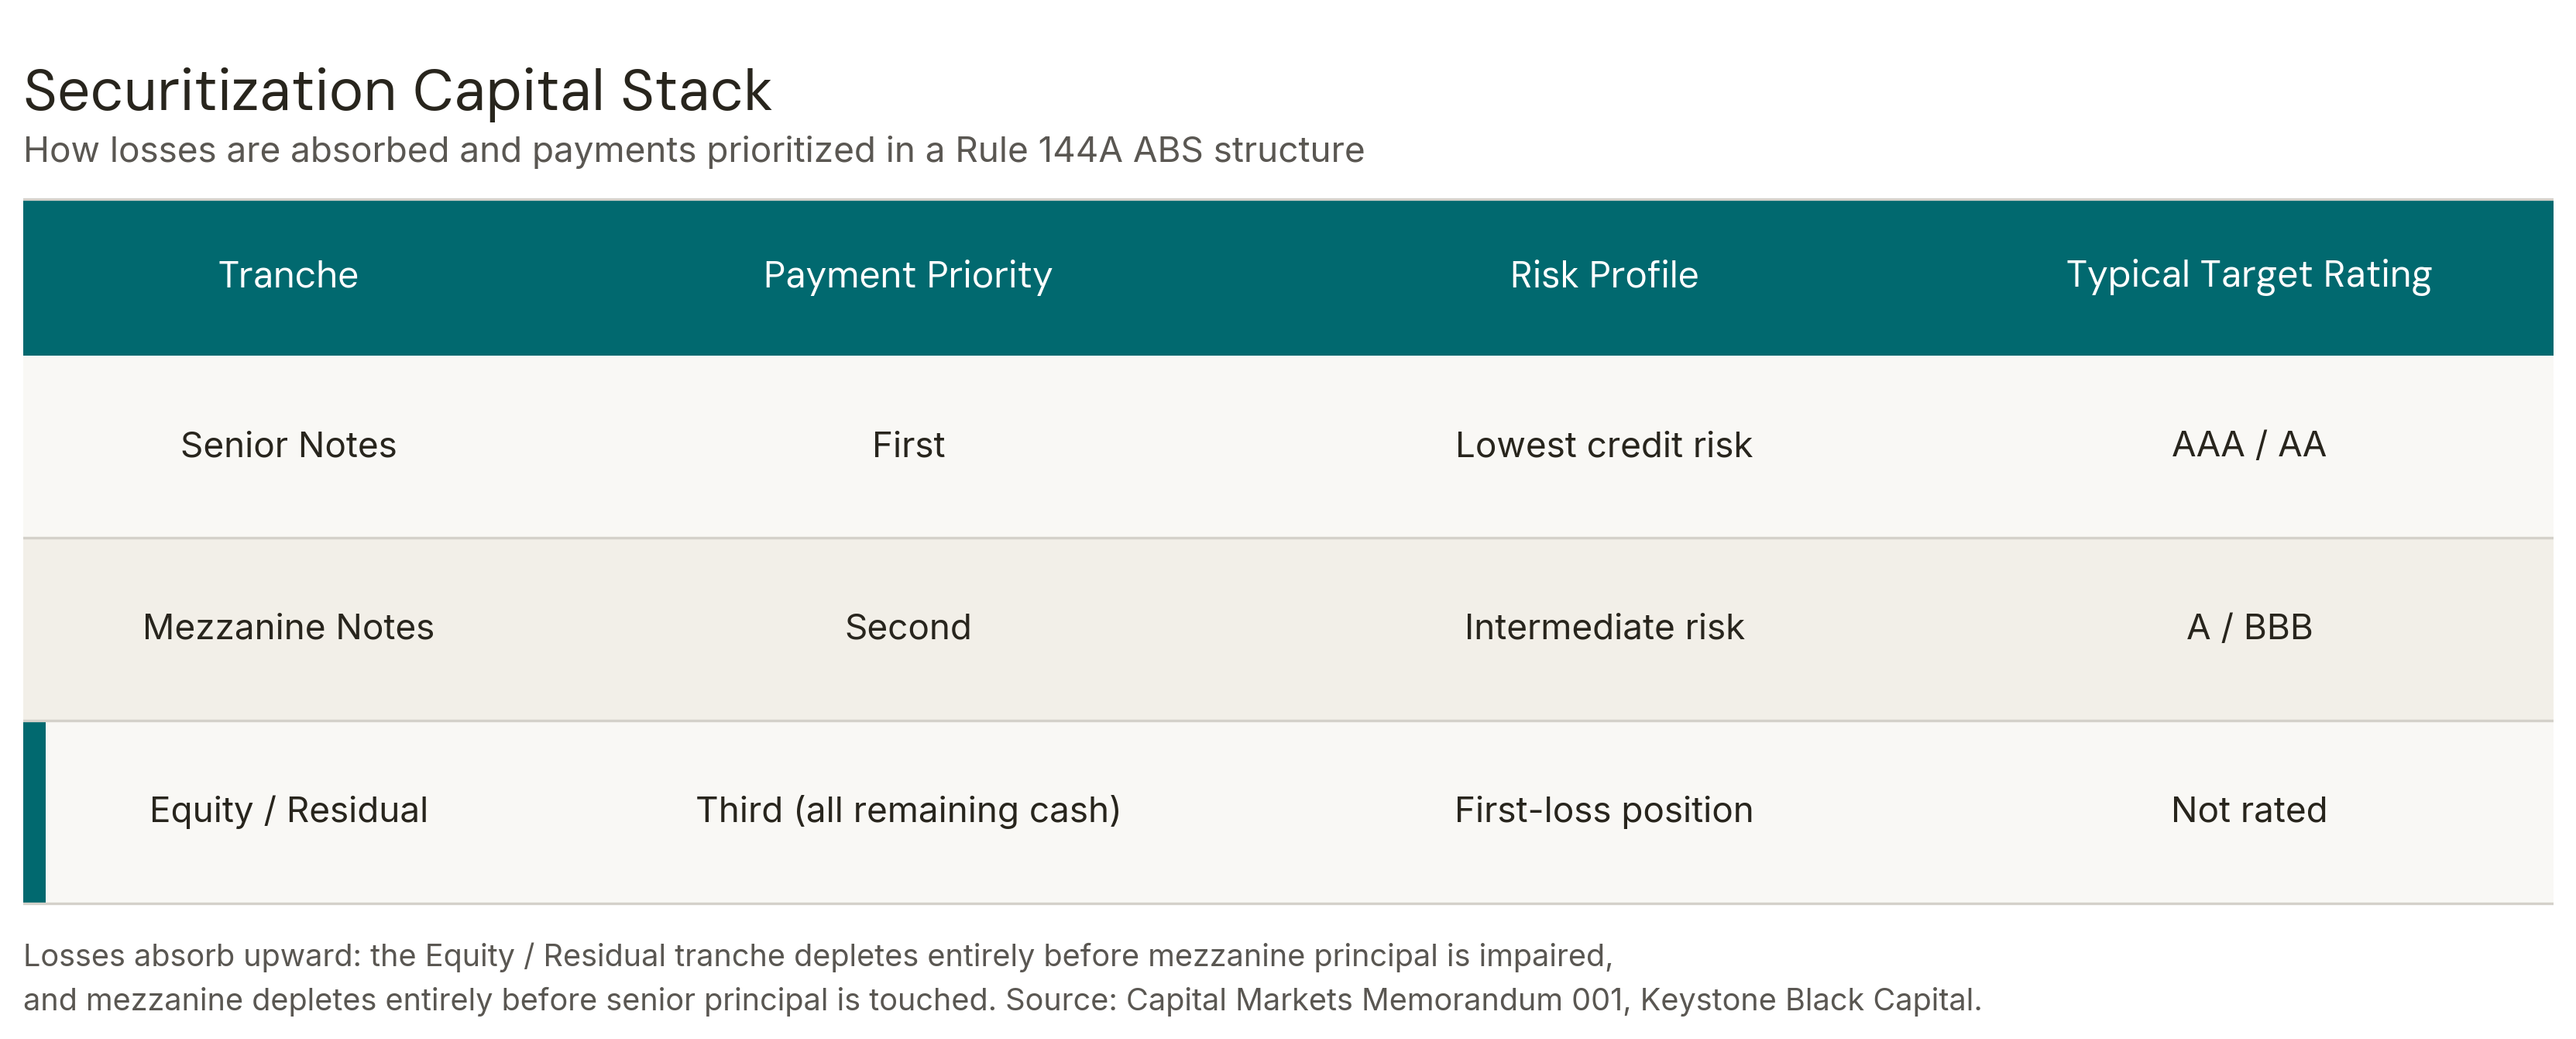Click 'Third (all remaining cash)' cell

pos(907,810)
